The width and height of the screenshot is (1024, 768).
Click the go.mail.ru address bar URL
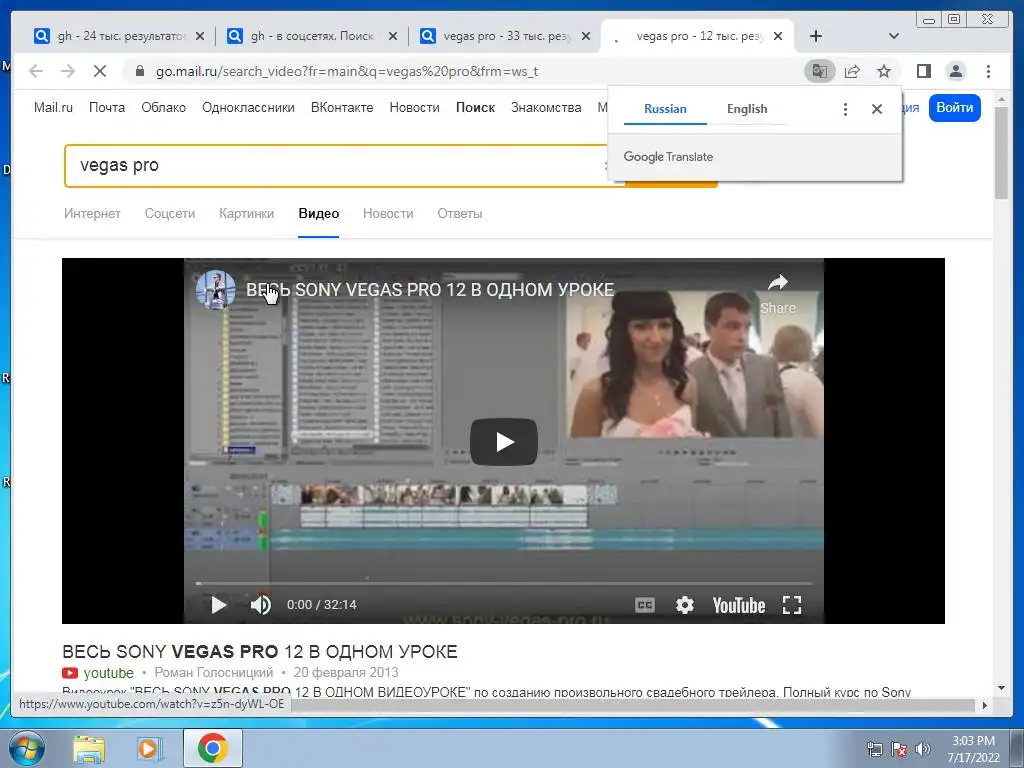coord(347,71)
